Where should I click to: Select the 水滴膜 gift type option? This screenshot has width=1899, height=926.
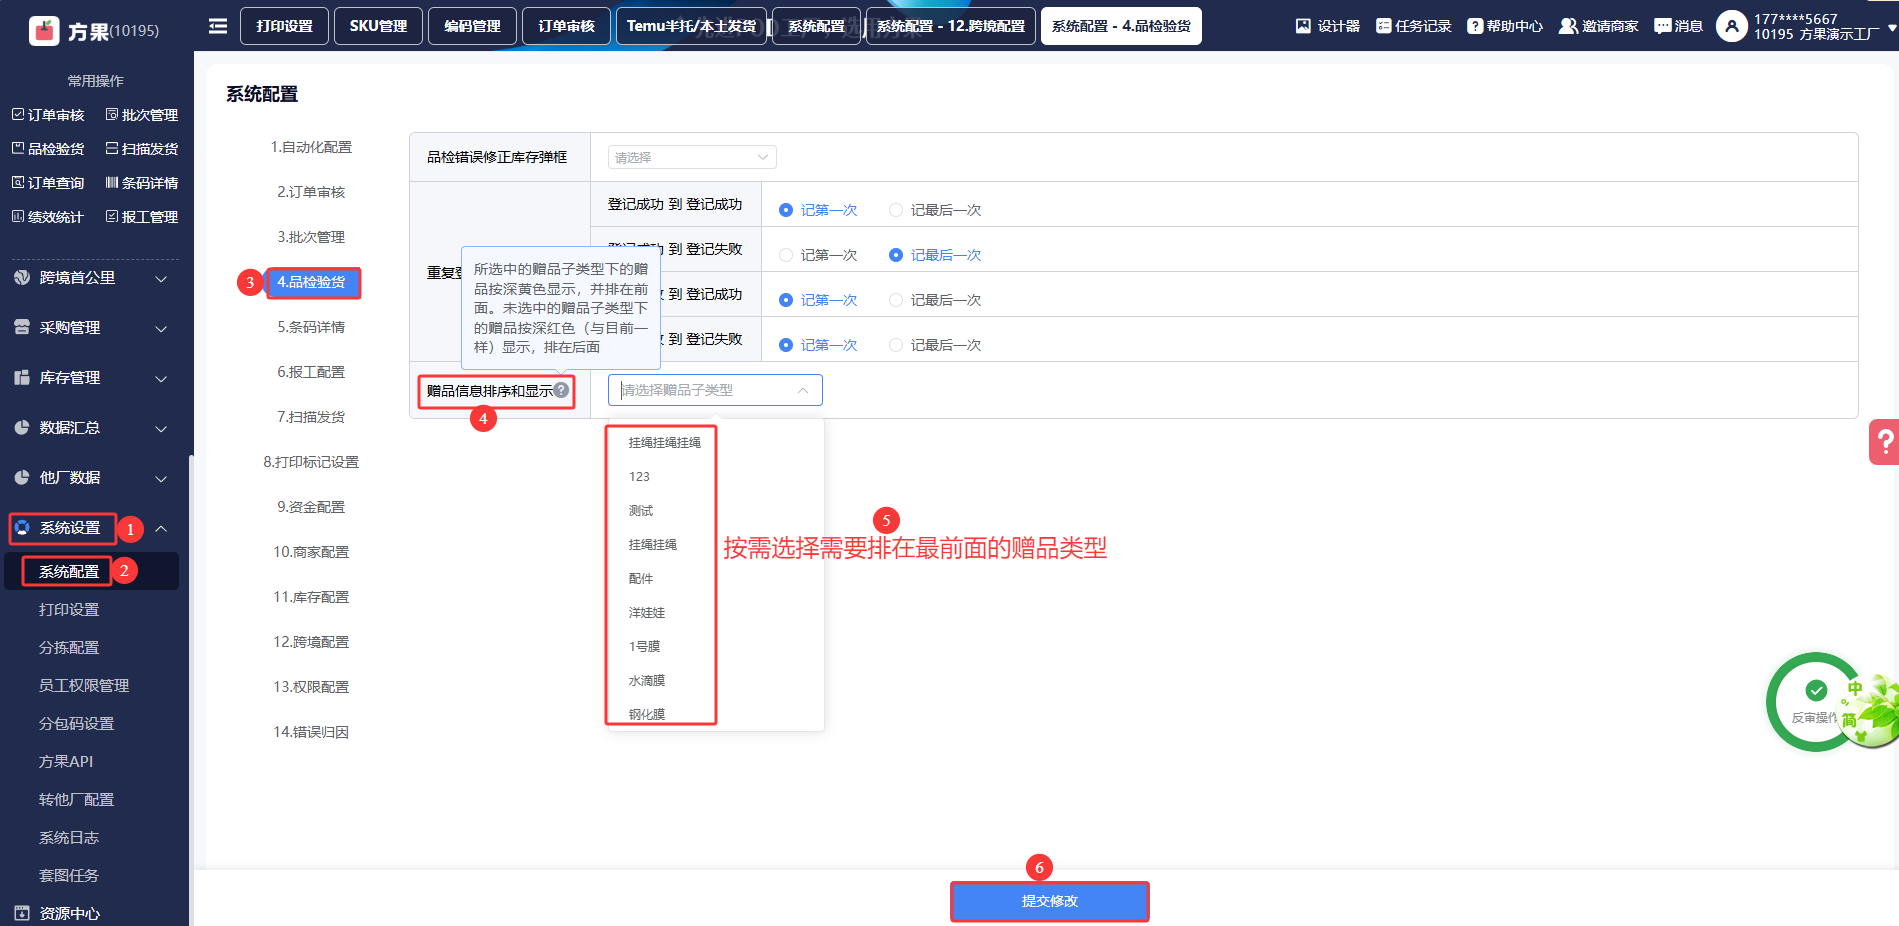pos(647,680)
